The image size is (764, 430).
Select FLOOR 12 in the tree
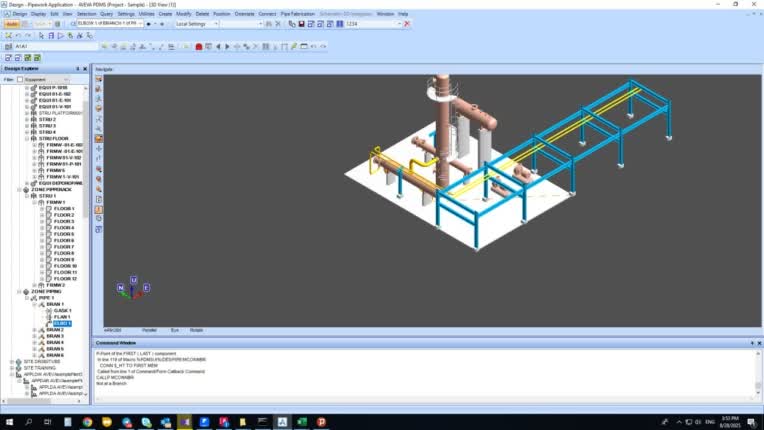65,279
